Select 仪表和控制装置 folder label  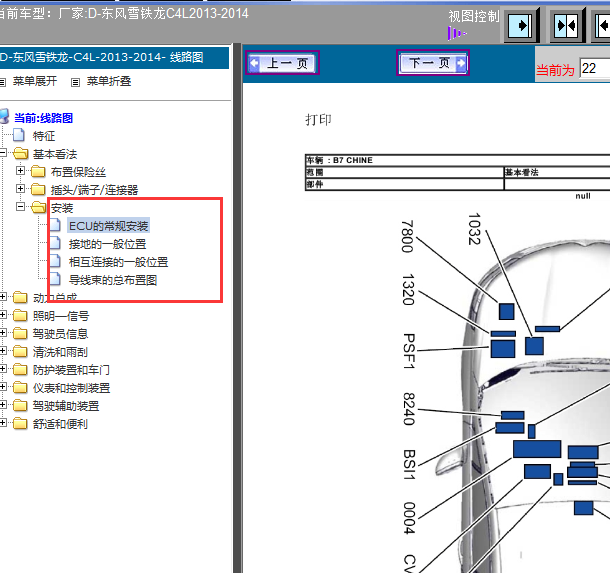point(72,387)
